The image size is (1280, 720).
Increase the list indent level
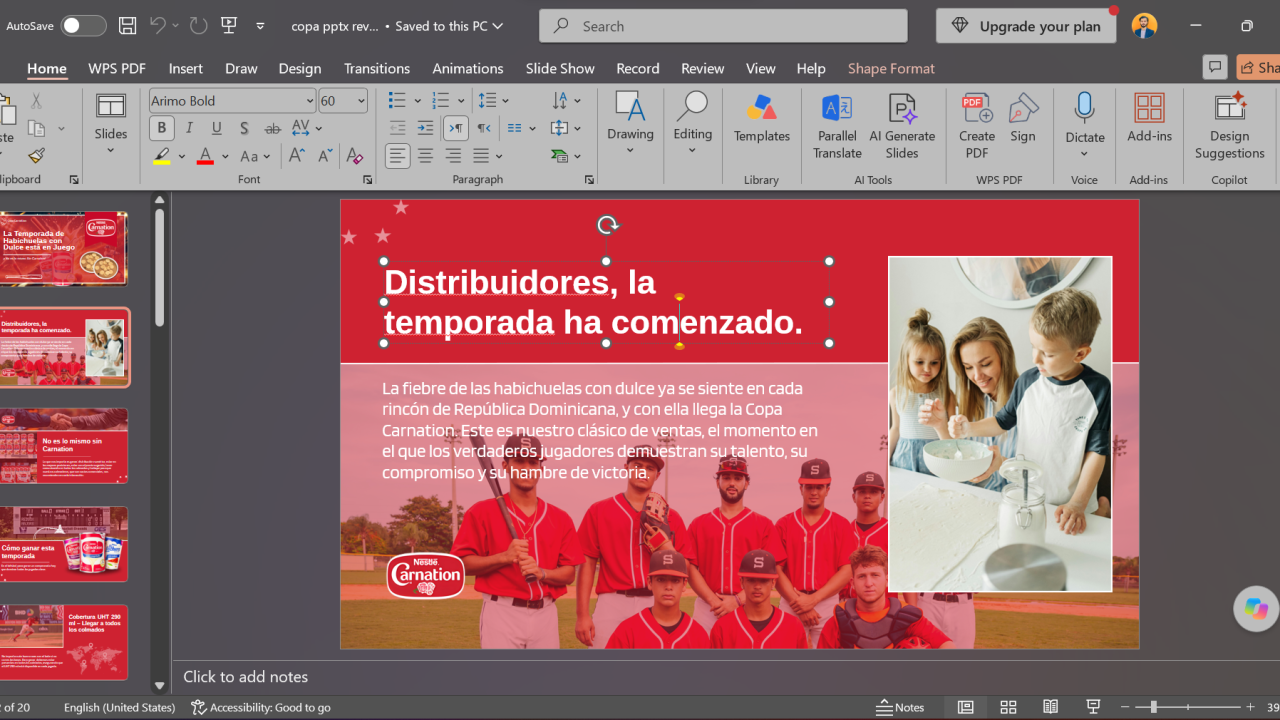tap(425, 128)
